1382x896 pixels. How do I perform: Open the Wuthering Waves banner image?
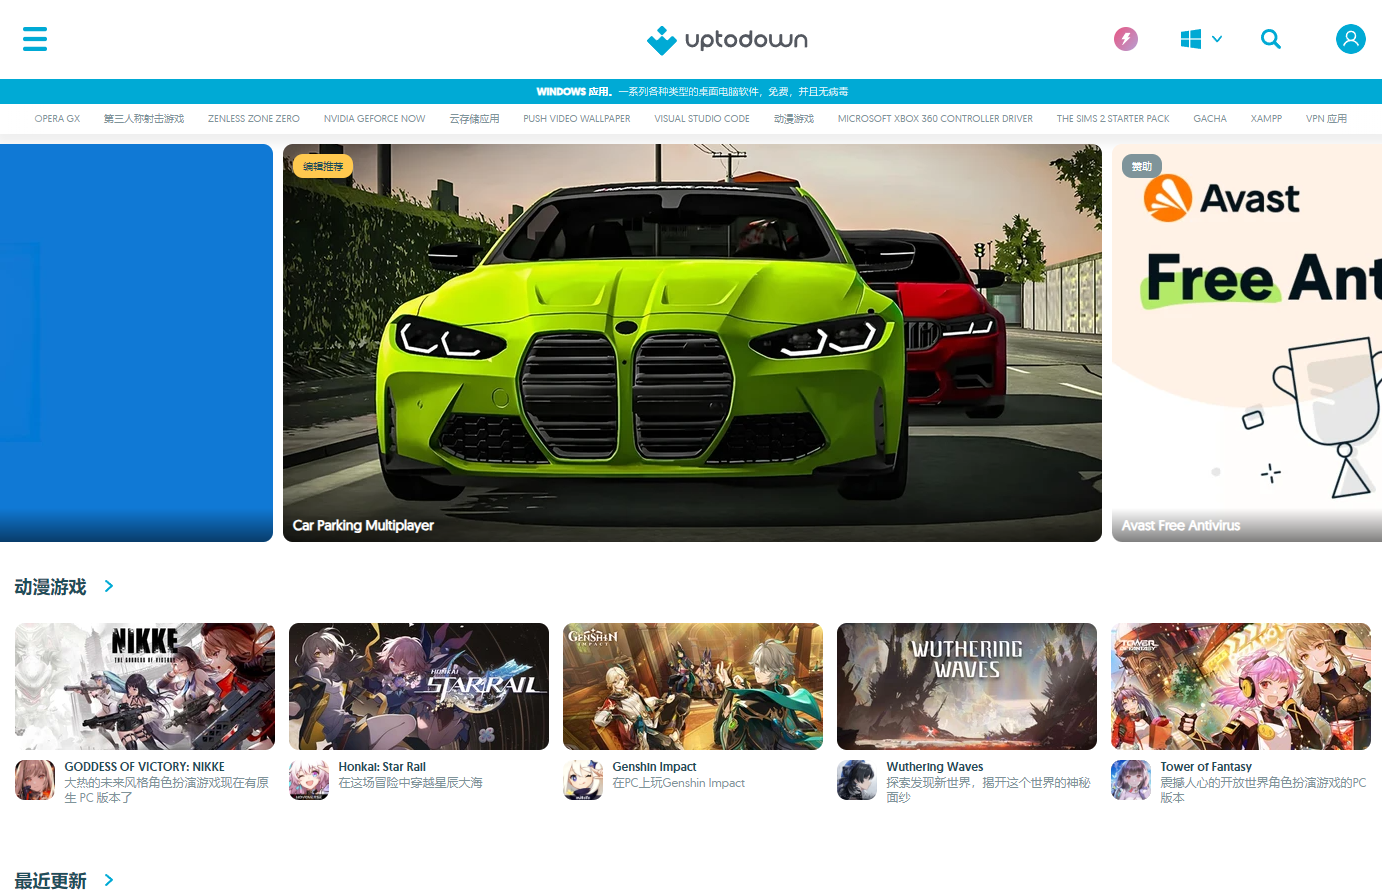coord(967,686)
